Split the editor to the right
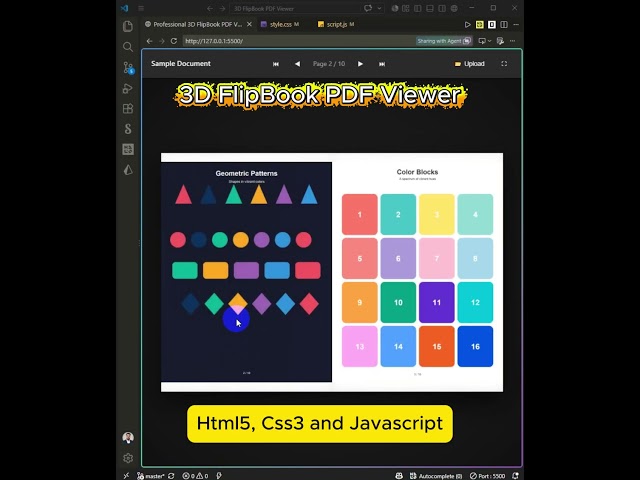This screenshot has width=640, height=480. pos(504,24)
